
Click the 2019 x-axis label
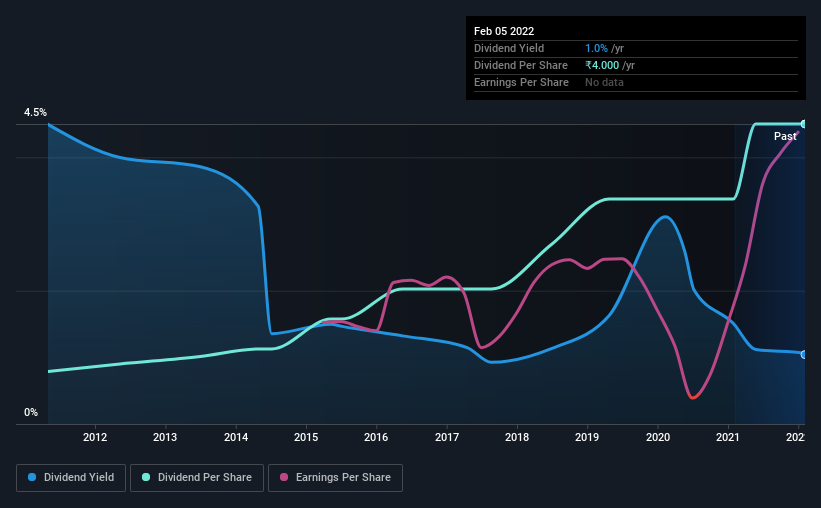point(587,437)
